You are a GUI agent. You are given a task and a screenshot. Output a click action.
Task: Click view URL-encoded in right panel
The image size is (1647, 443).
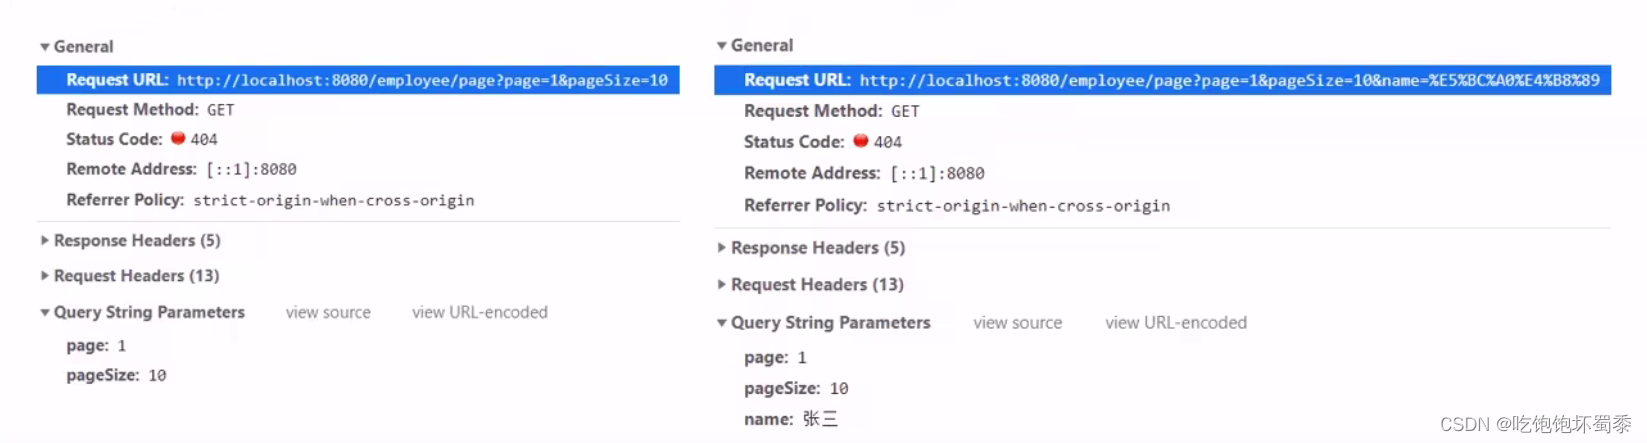[1176, 323]
